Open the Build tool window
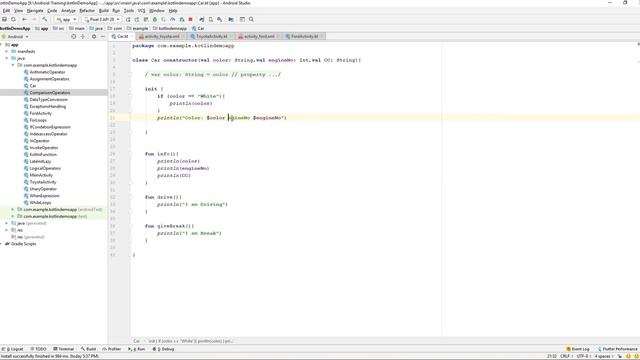 tap(88, 349)
